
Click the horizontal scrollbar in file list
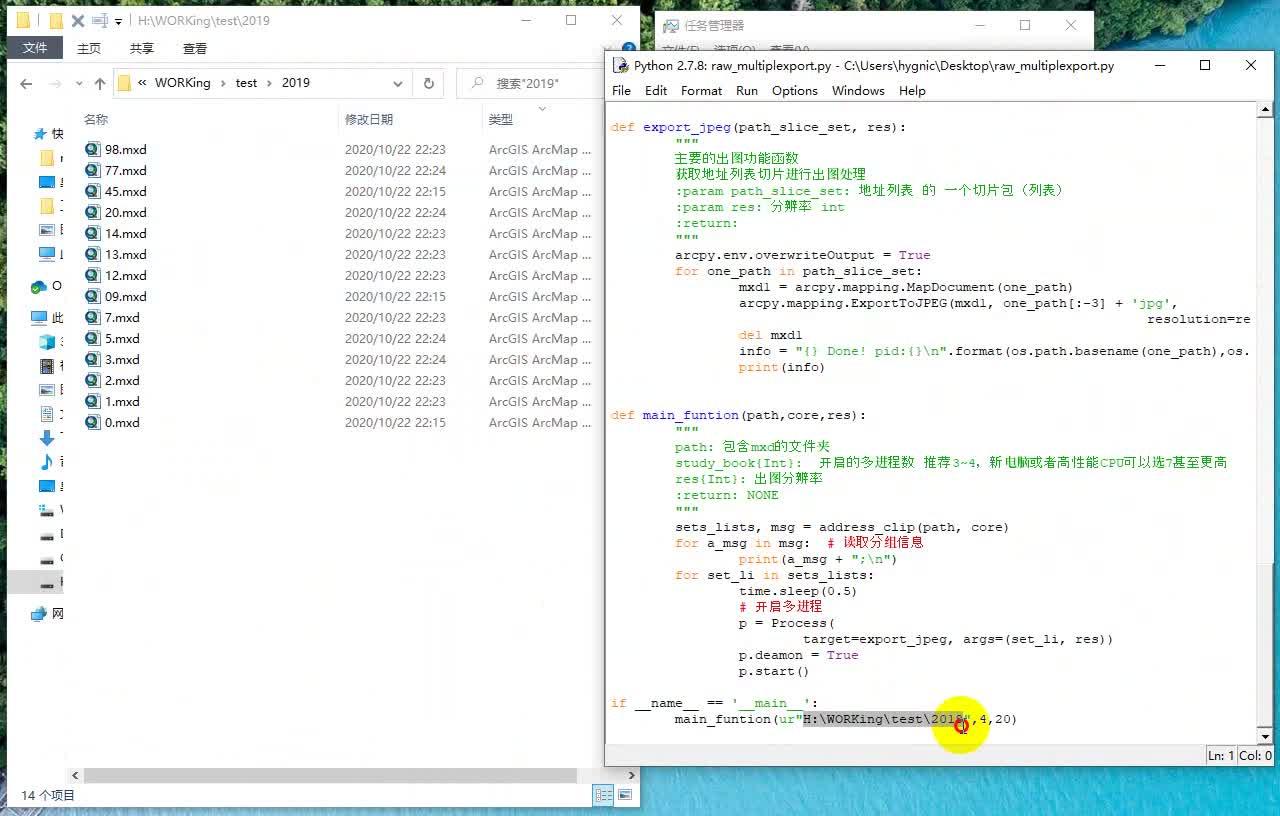[x=330, y=775]
